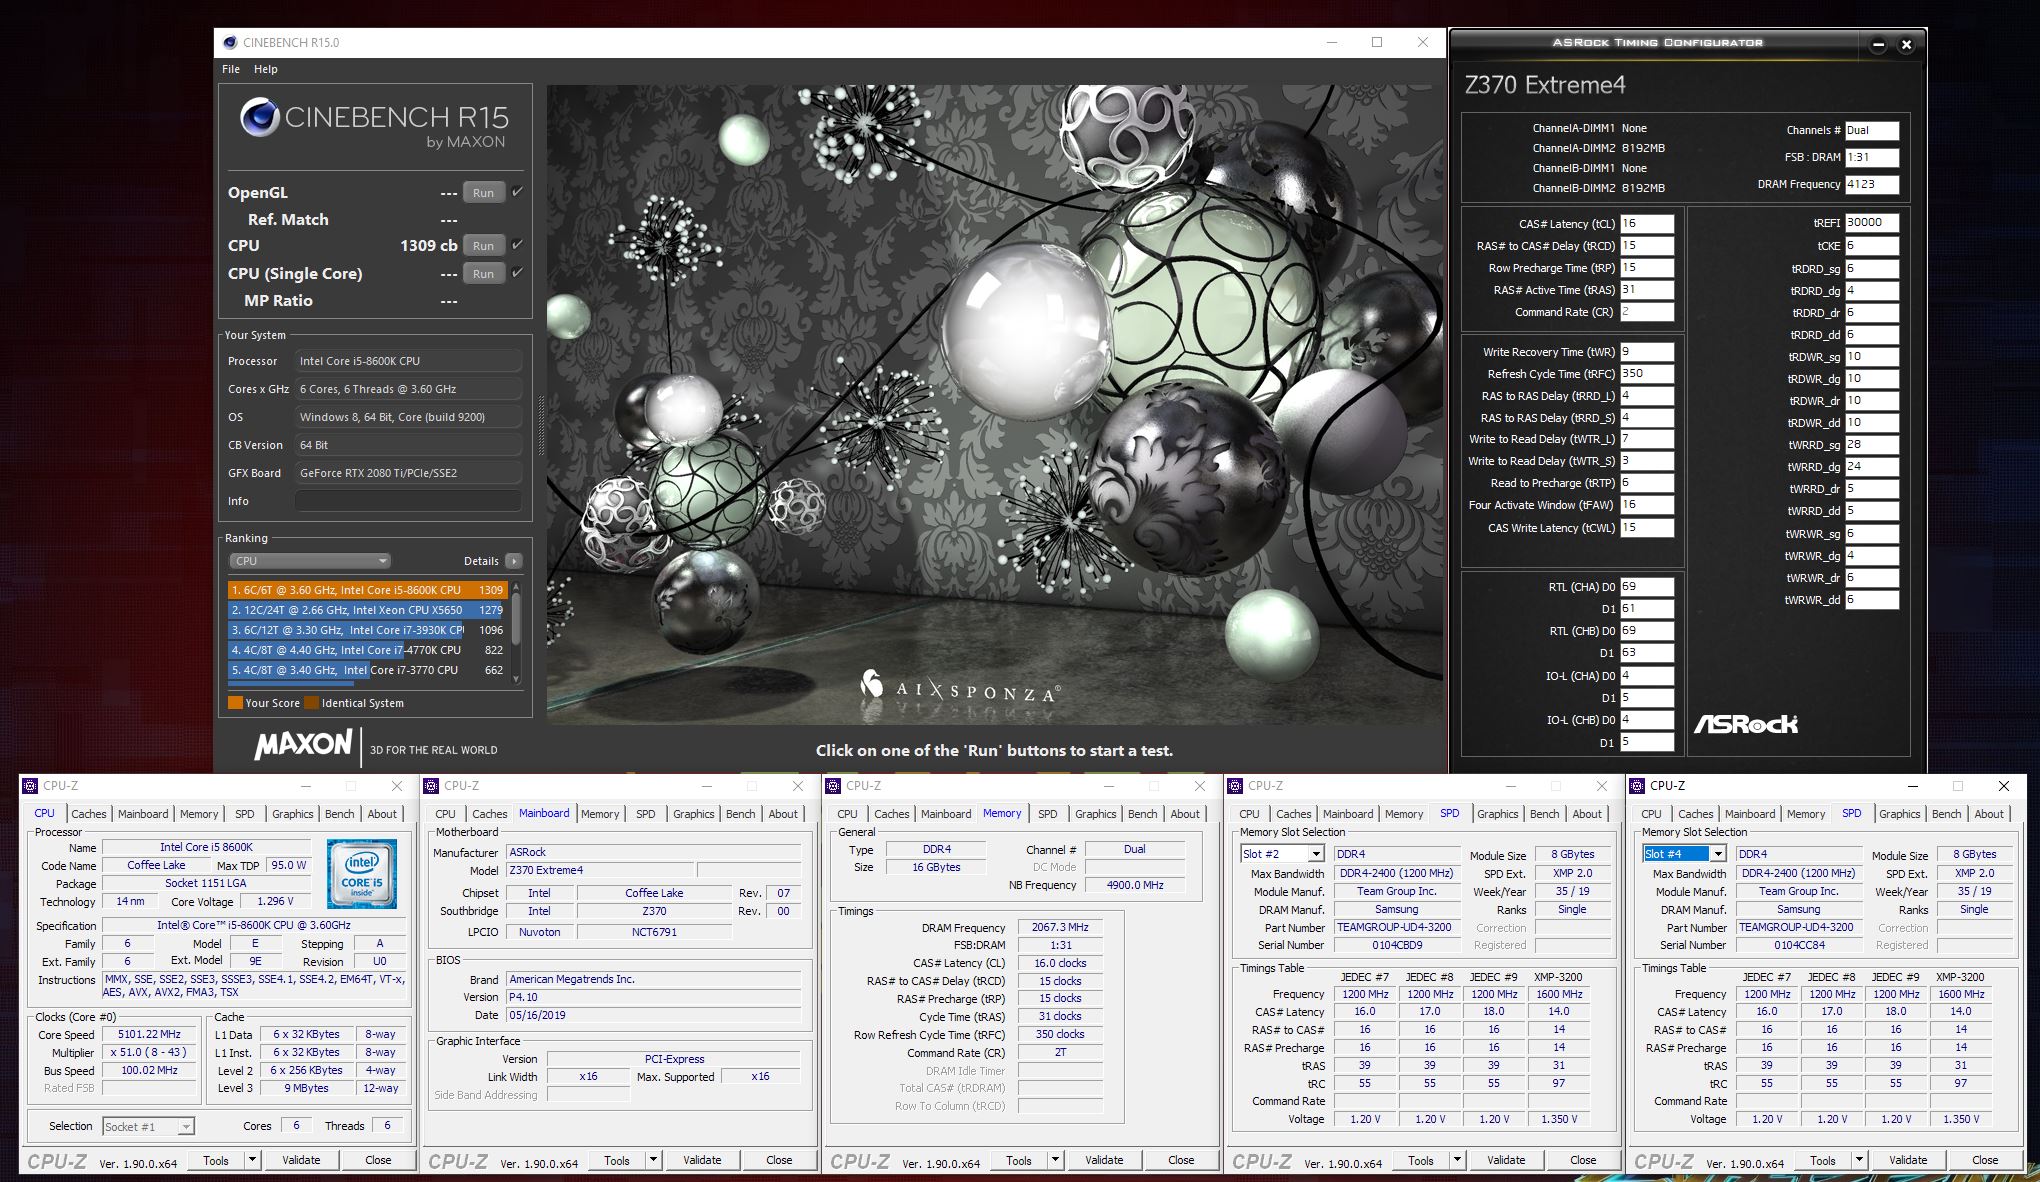Open the File menu in Cinebench

[x=231, y=69]
